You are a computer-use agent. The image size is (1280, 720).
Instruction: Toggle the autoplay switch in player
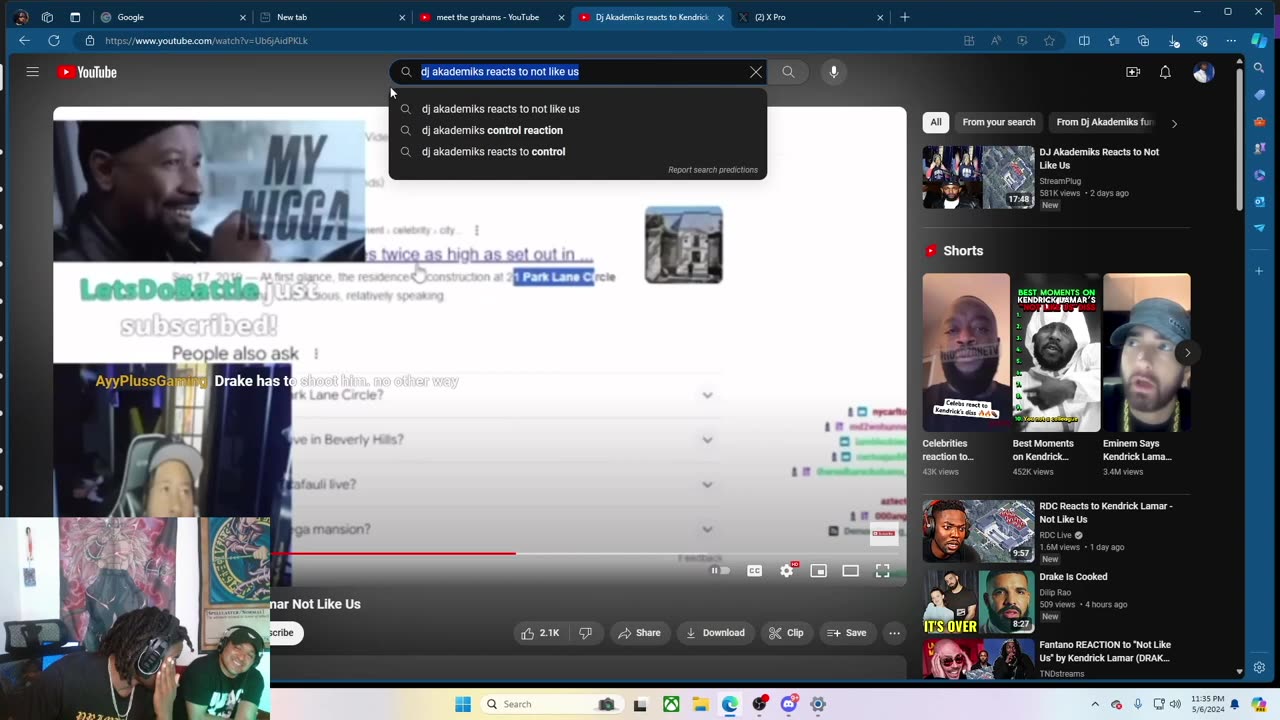point(720,571)
